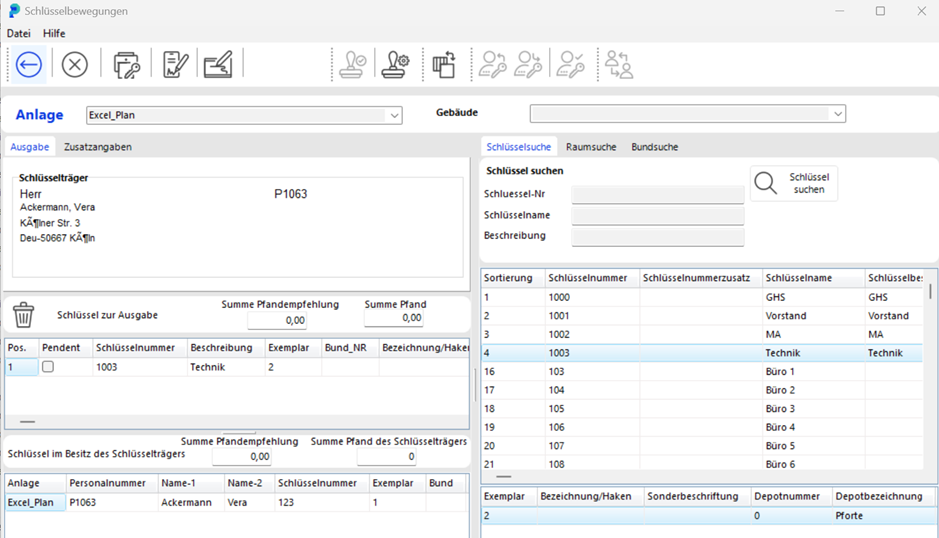
Task: Click the blue back arrow toolbar icon
Action: click(29, 65)
